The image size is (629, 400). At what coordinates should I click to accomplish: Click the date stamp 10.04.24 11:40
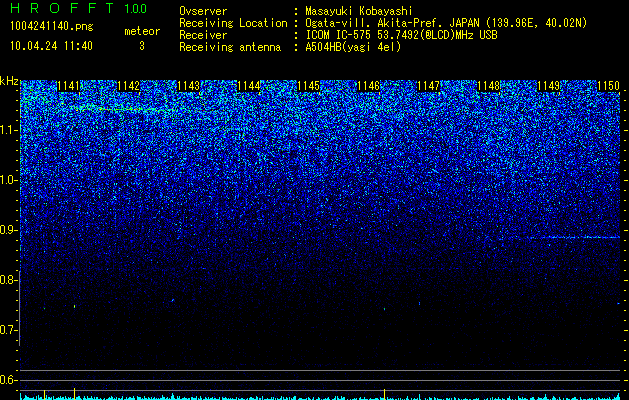click(52, 46)
